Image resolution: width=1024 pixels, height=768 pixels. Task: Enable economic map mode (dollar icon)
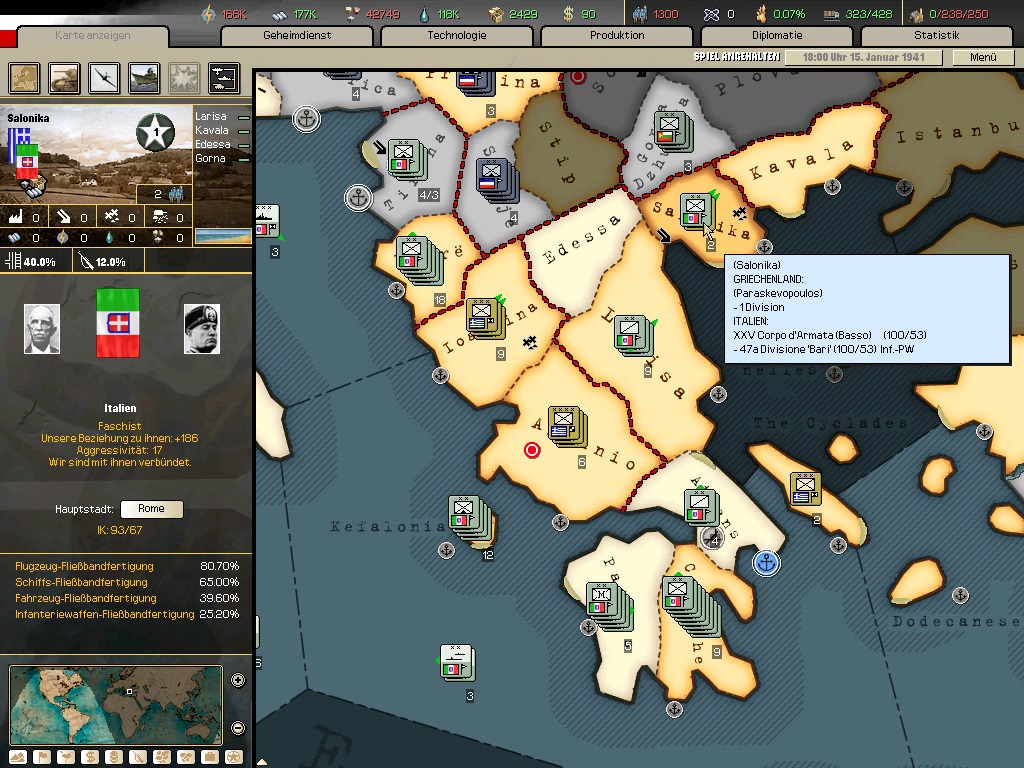coord(90,757)
